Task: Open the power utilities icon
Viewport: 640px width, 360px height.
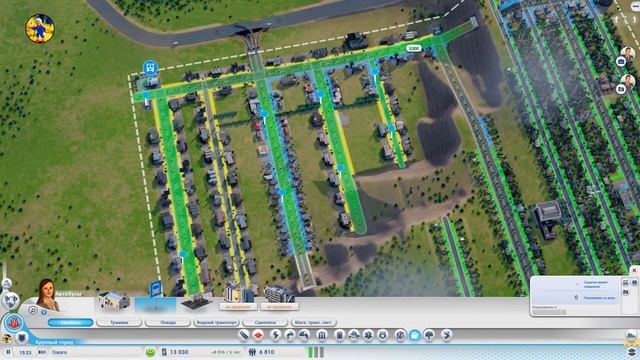Action: pyautogui.click(x=276, y=335)
